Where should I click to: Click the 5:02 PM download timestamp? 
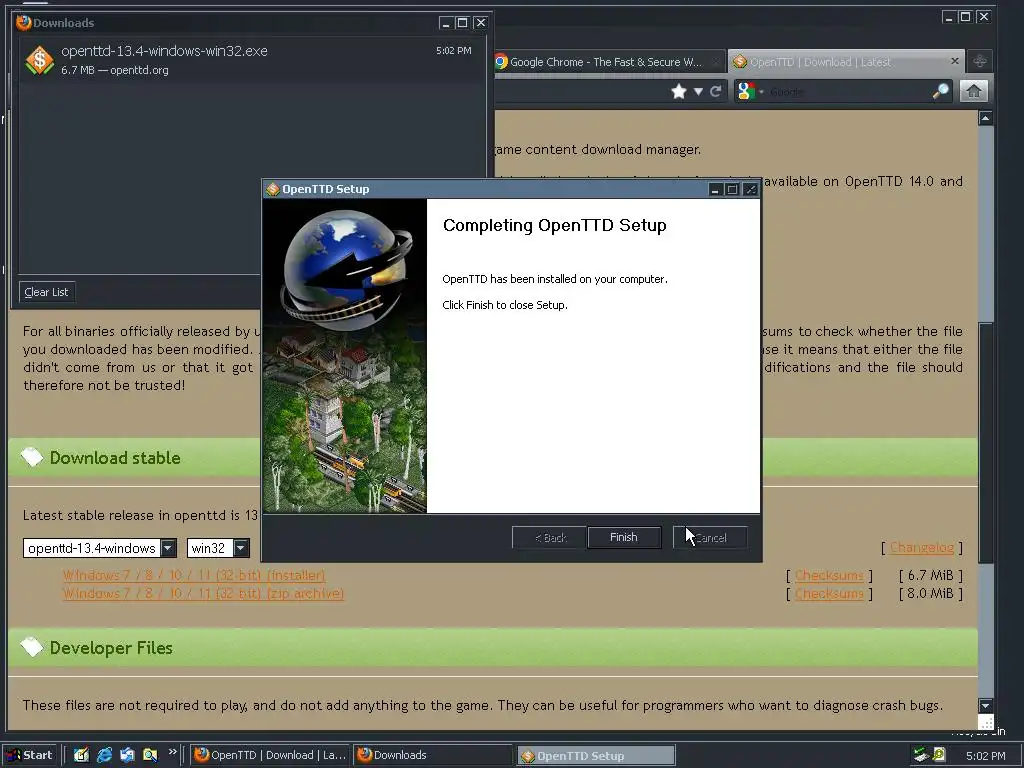click(454, 50)
